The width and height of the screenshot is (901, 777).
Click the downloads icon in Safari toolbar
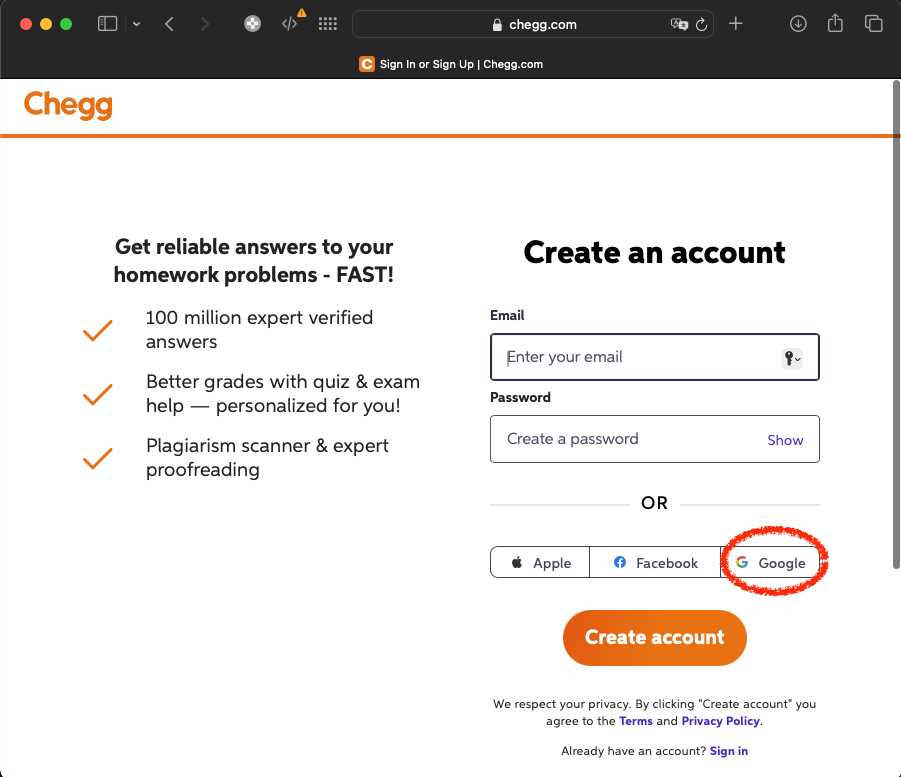click(798, 23)
